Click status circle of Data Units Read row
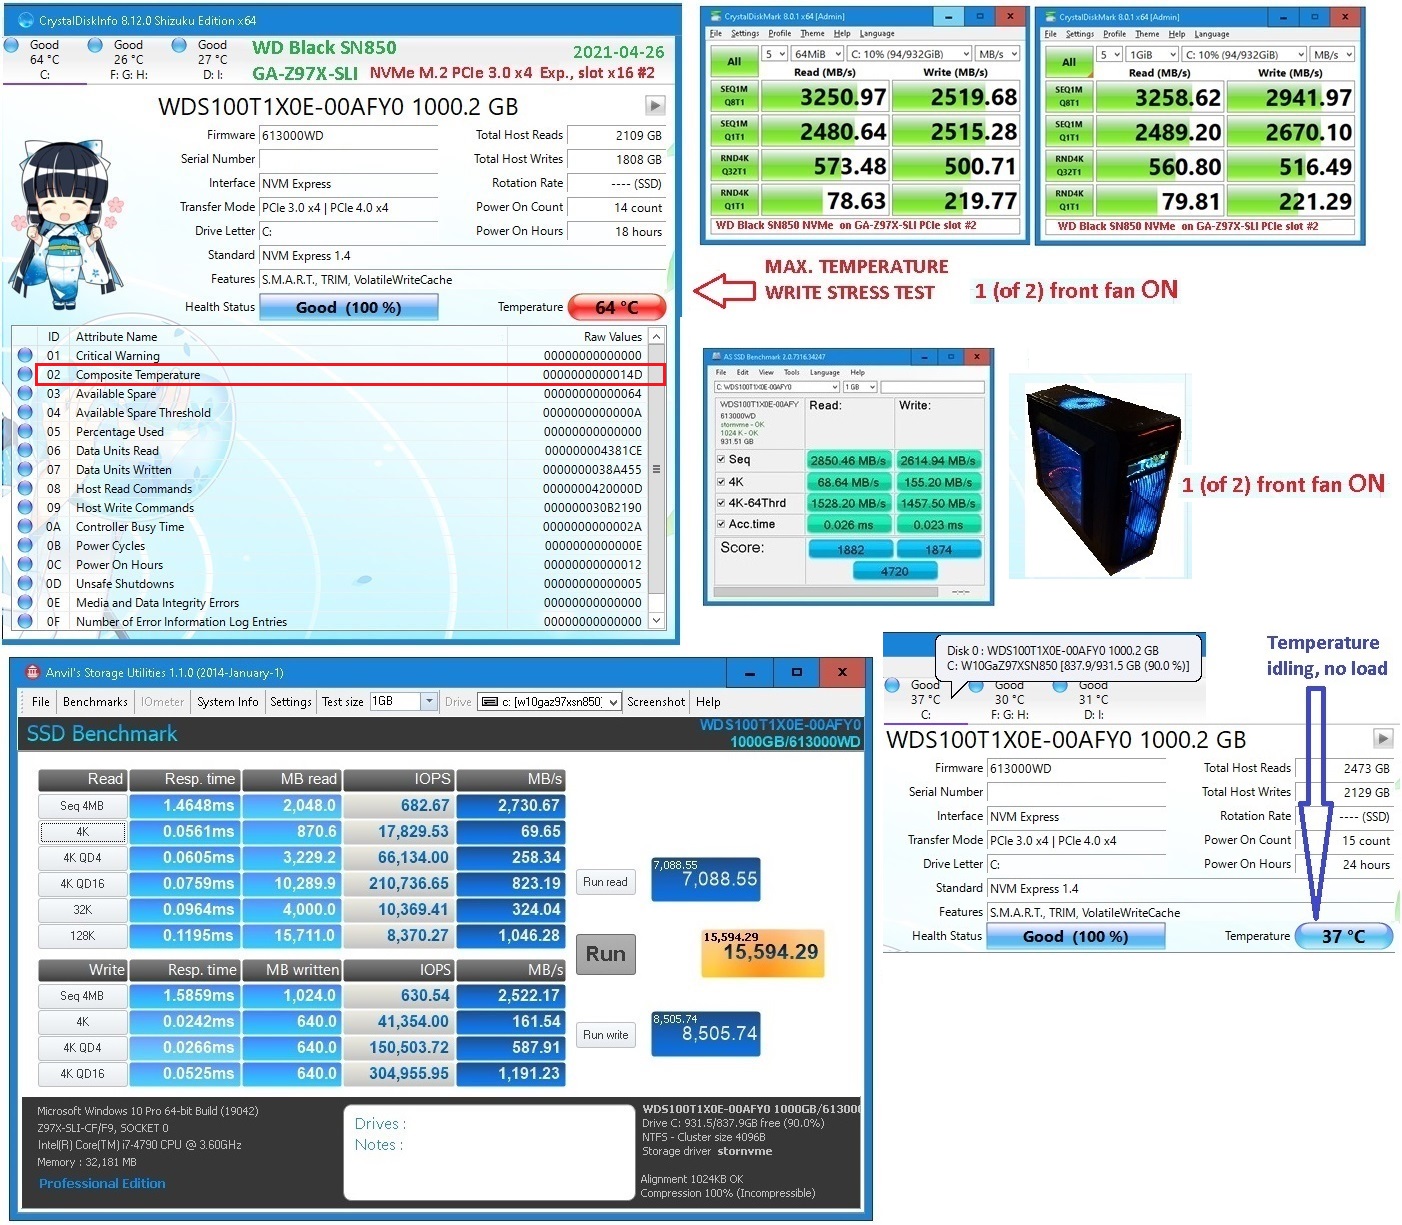The image size is (1402, 1225). tap(25, 450)
